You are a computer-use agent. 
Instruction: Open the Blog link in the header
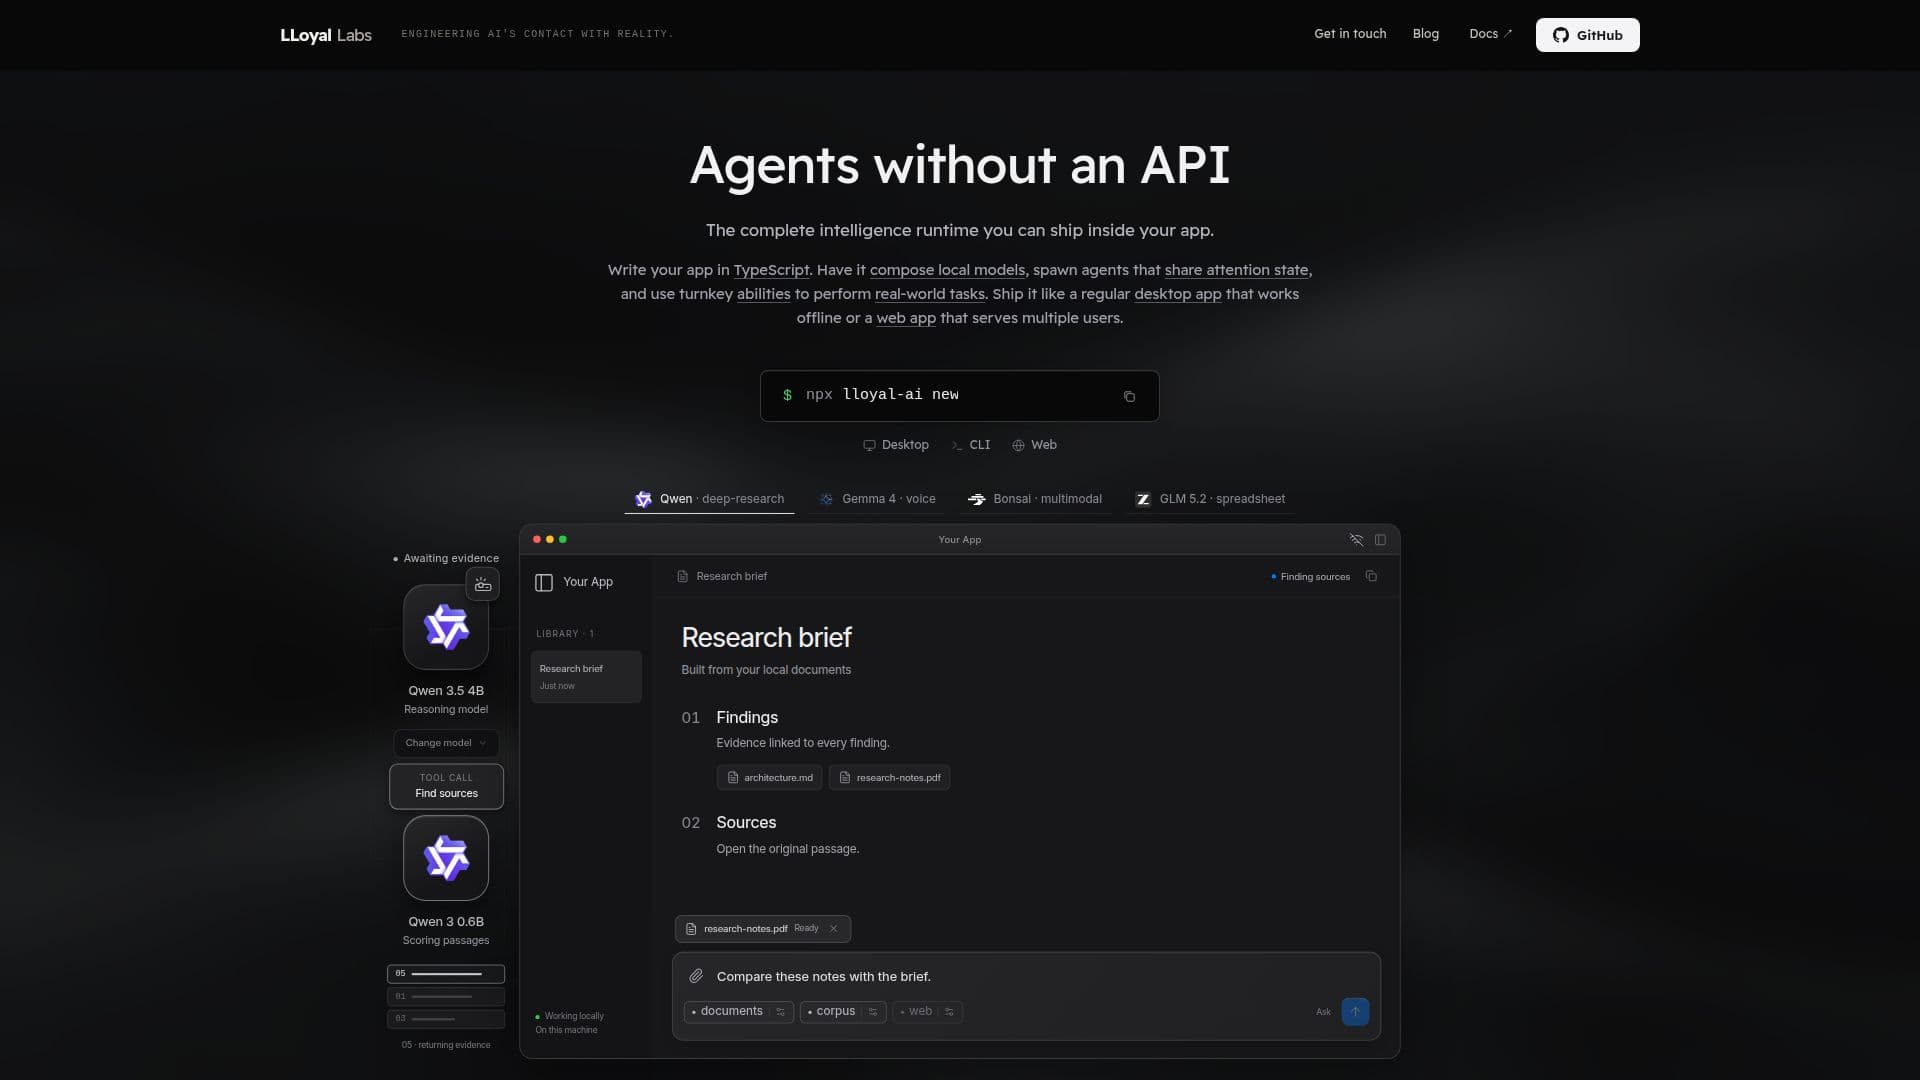pyautogui.click(x=1426, y=34)
